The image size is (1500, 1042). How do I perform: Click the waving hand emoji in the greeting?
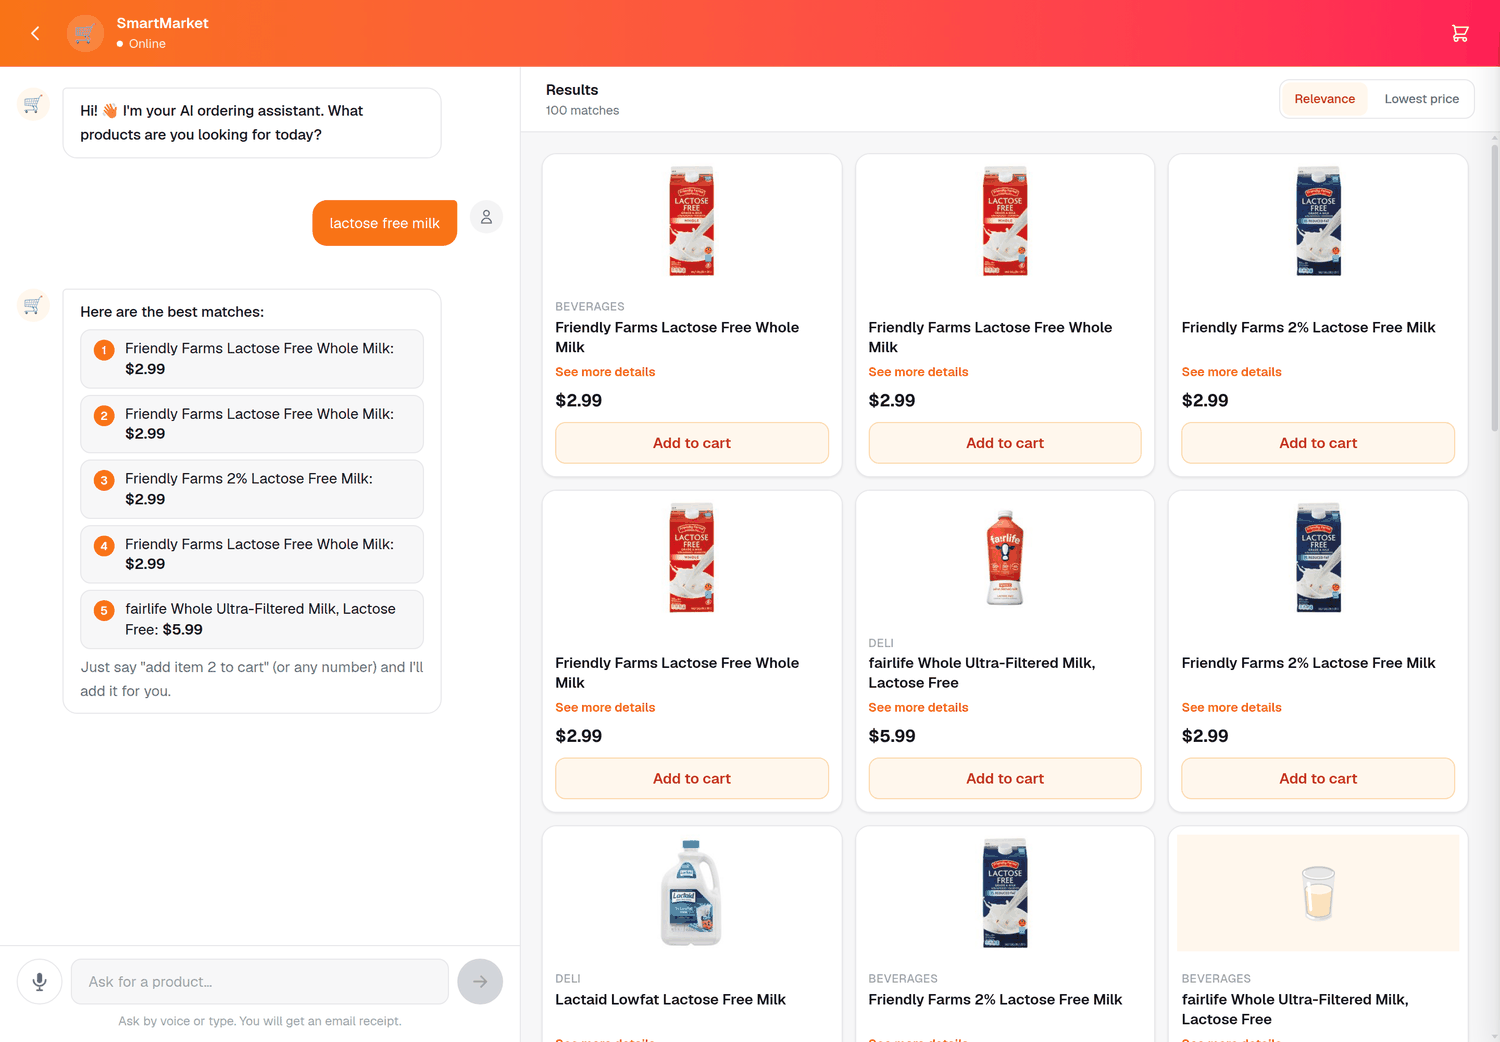point(110,111)
